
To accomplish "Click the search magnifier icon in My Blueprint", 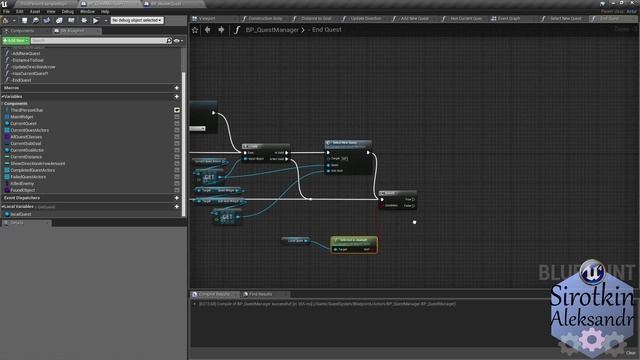I will pyautogui.click(x=169, y=40).
